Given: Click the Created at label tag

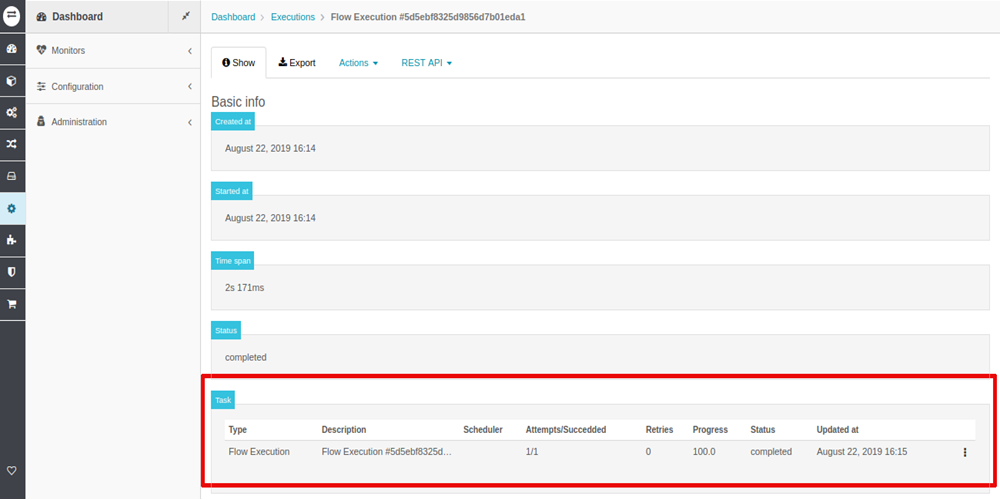Looking at the screenshot, I should pos(233,121).
